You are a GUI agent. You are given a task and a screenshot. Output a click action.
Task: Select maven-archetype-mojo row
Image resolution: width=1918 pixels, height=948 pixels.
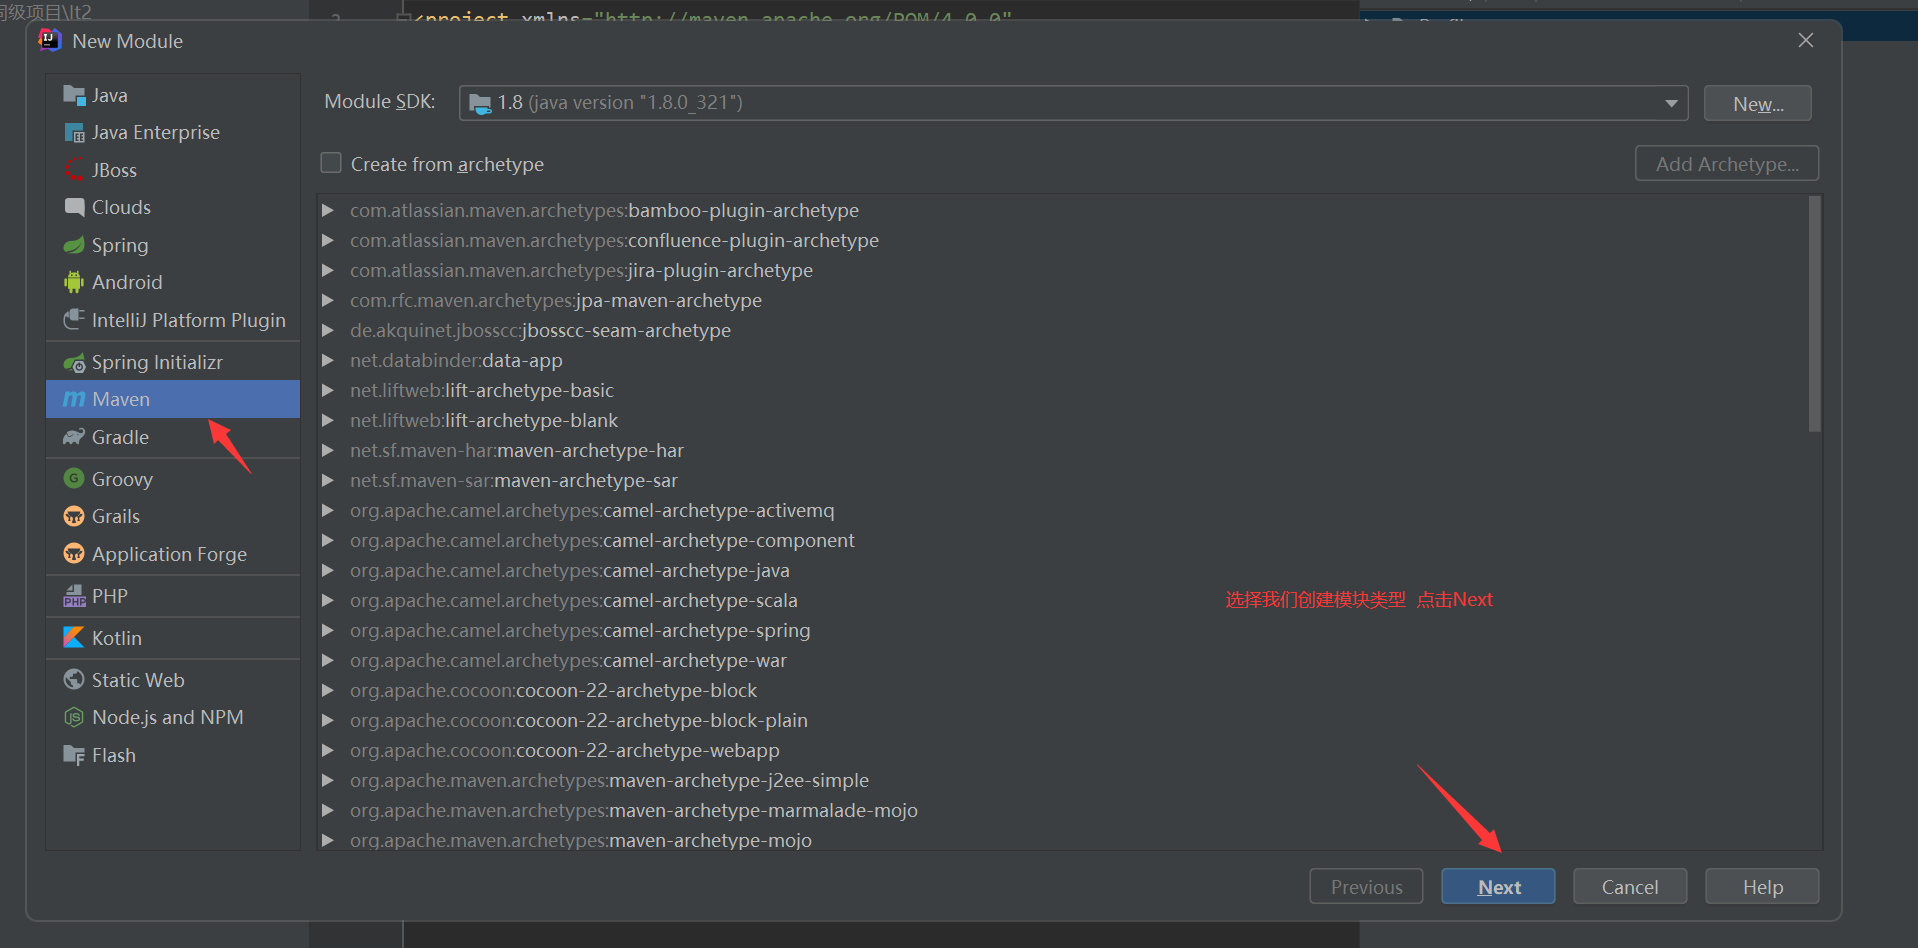[1063, 839]
